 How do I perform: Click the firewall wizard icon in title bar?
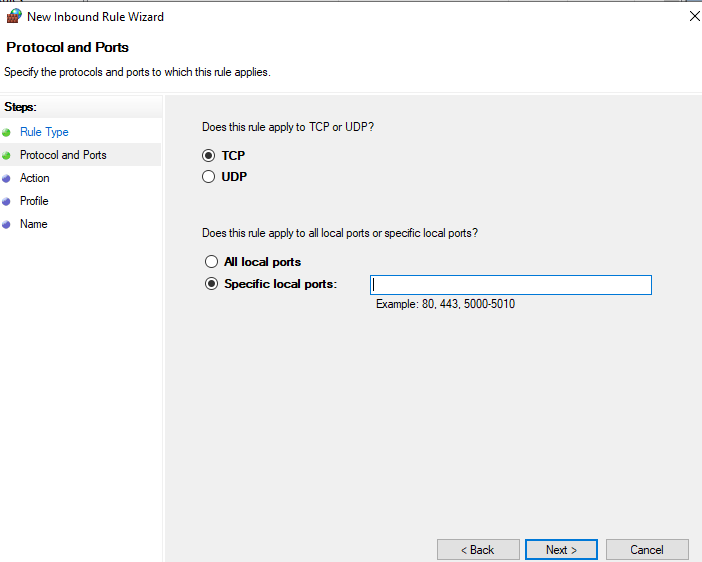point(14,16)
